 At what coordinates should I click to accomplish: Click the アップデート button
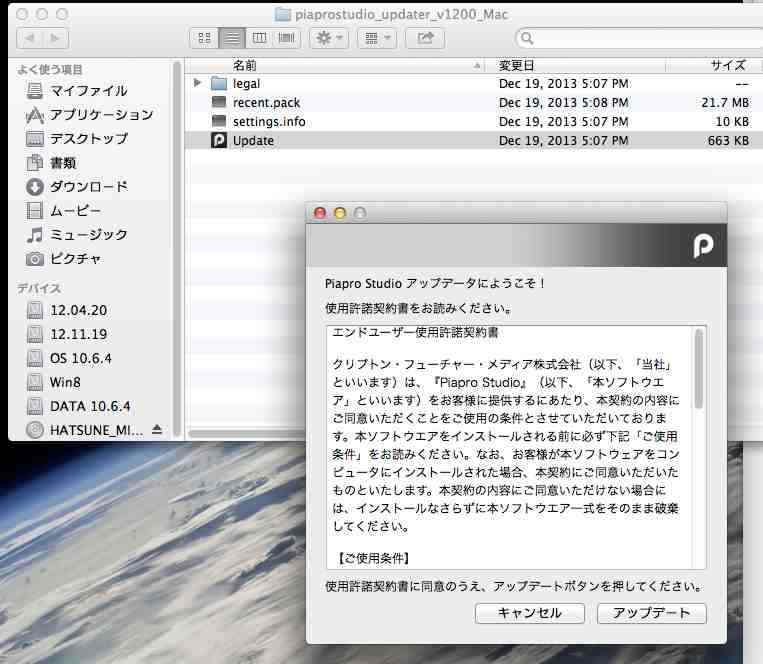[x=652, y=613]
